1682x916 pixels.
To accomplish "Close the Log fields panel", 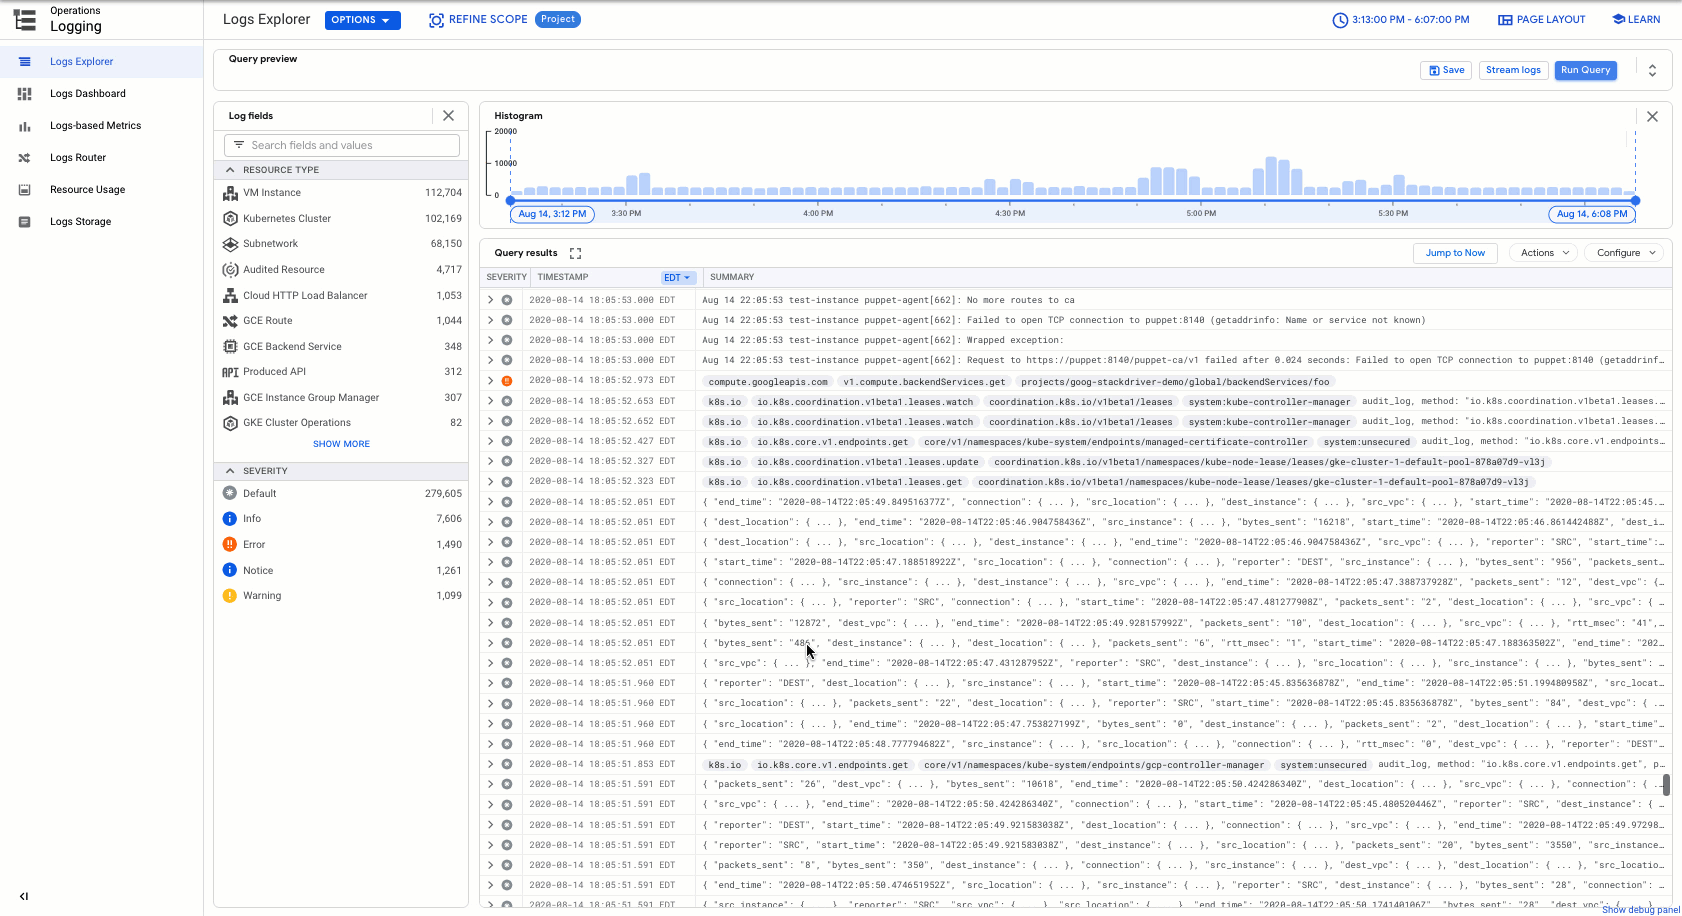I will coord(448,116).
